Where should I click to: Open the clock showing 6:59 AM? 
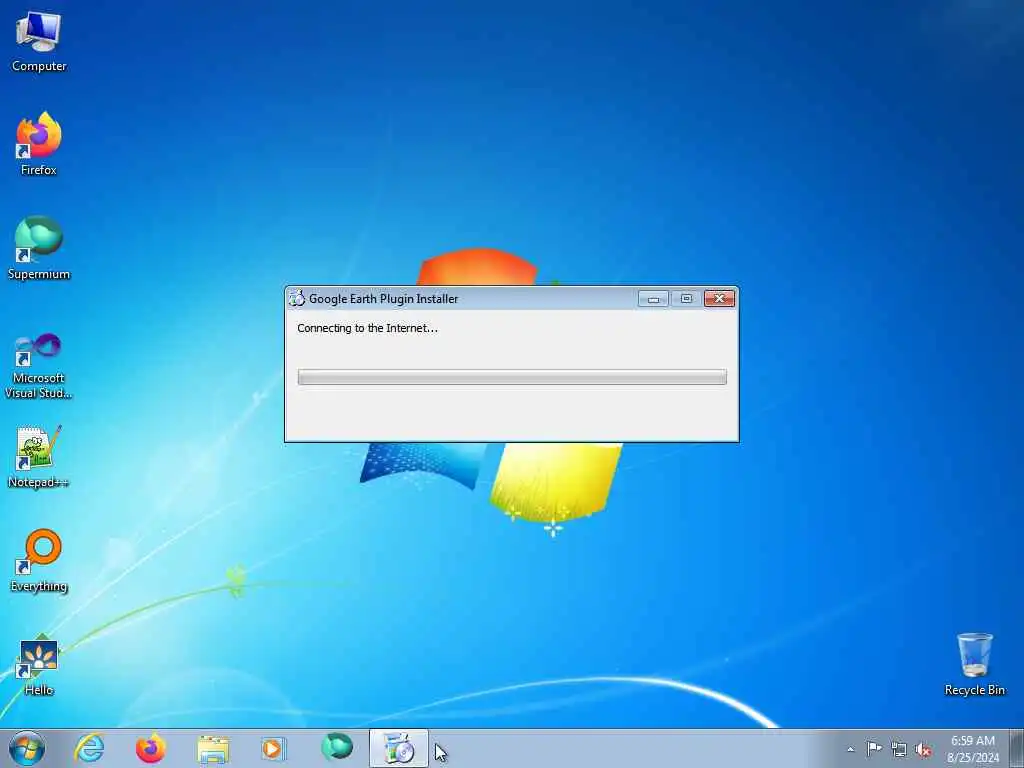tap(972, 748)
